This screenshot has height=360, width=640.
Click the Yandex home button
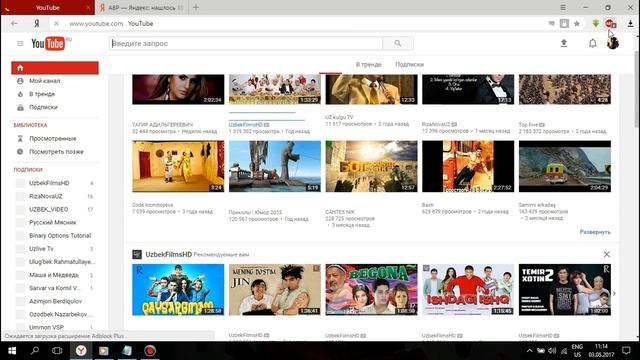[37, 24]
